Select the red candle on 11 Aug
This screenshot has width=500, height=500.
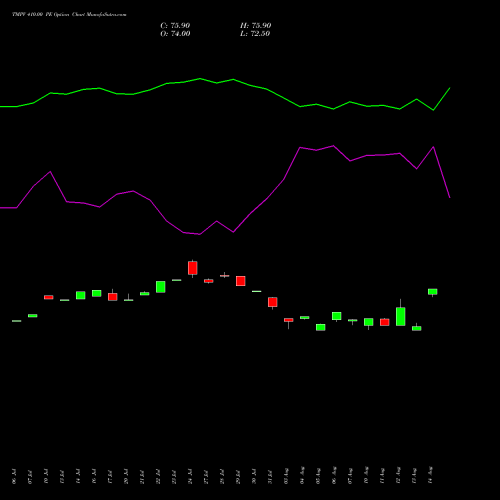point(385,322)
